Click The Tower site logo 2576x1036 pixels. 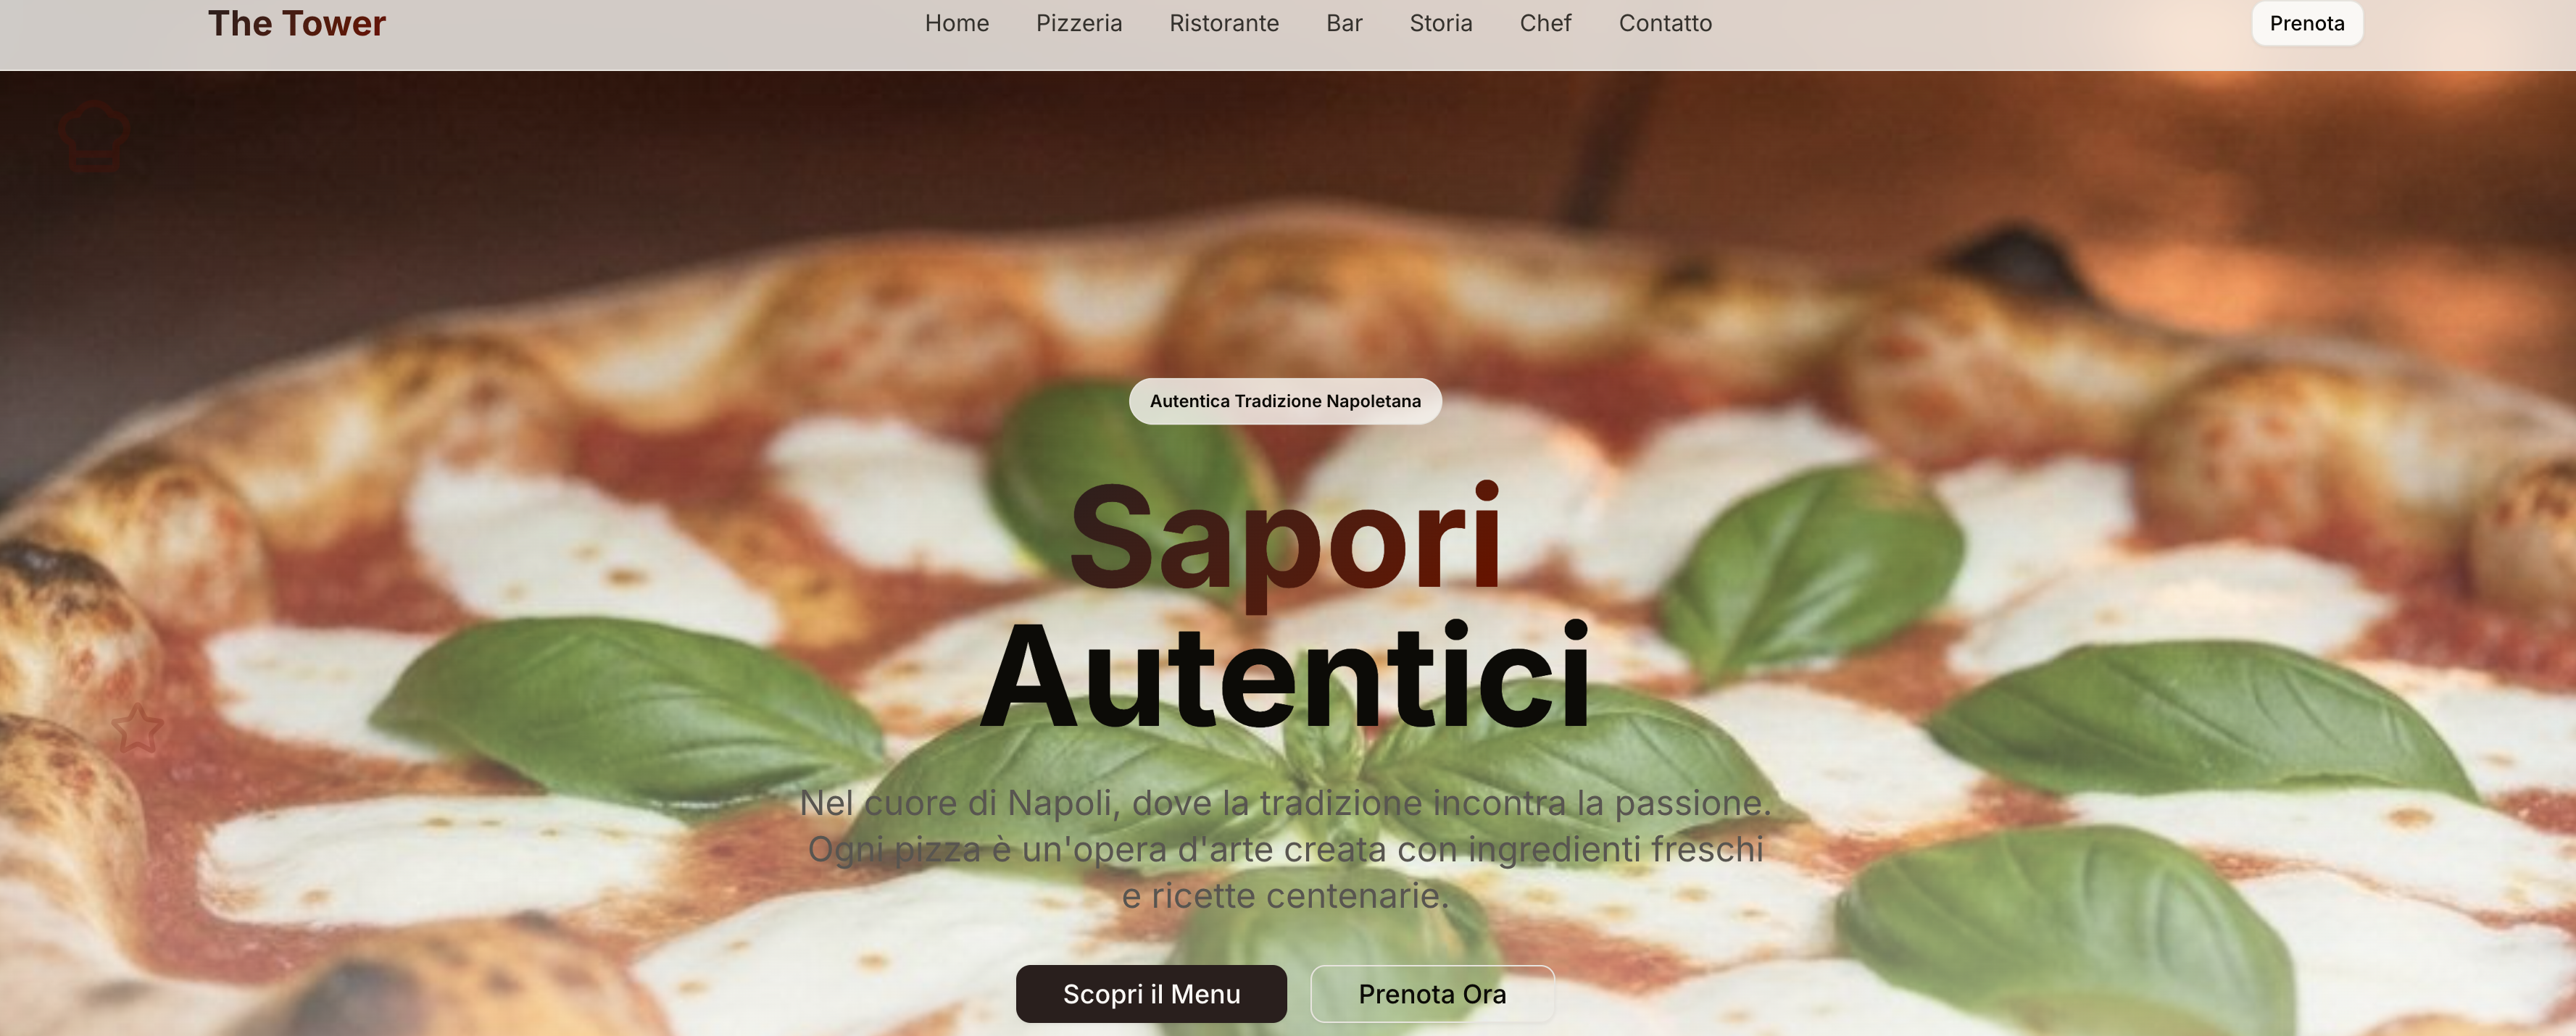(x=296, y=23)
